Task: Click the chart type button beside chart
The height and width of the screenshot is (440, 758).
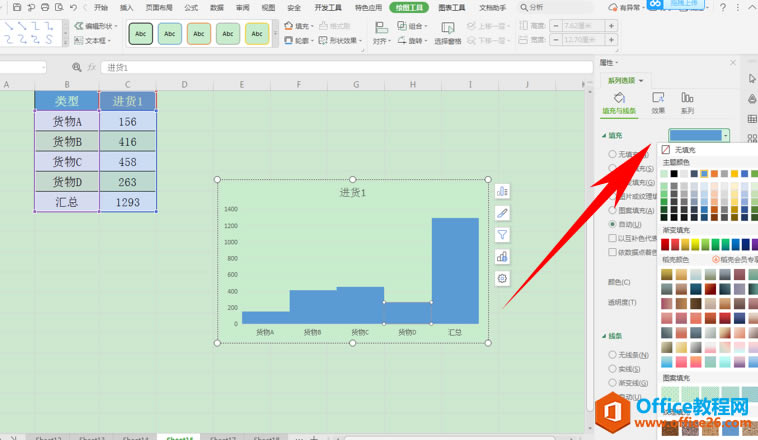Action: pos(502,257)
